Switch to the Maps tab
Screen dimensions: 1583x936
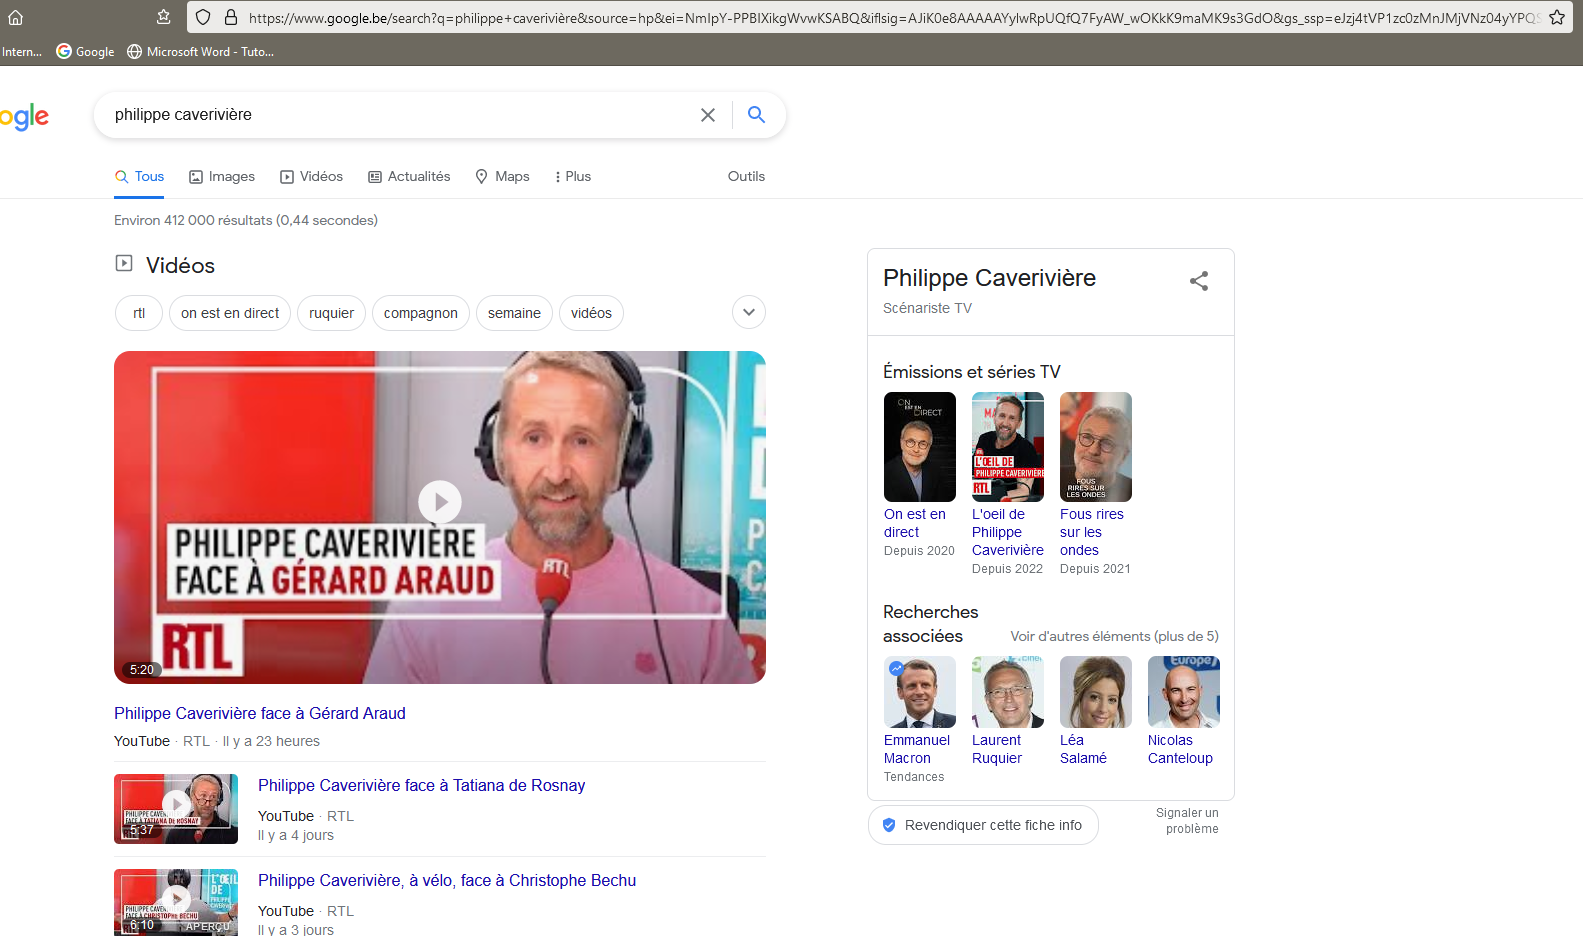(x=502, y=176)
